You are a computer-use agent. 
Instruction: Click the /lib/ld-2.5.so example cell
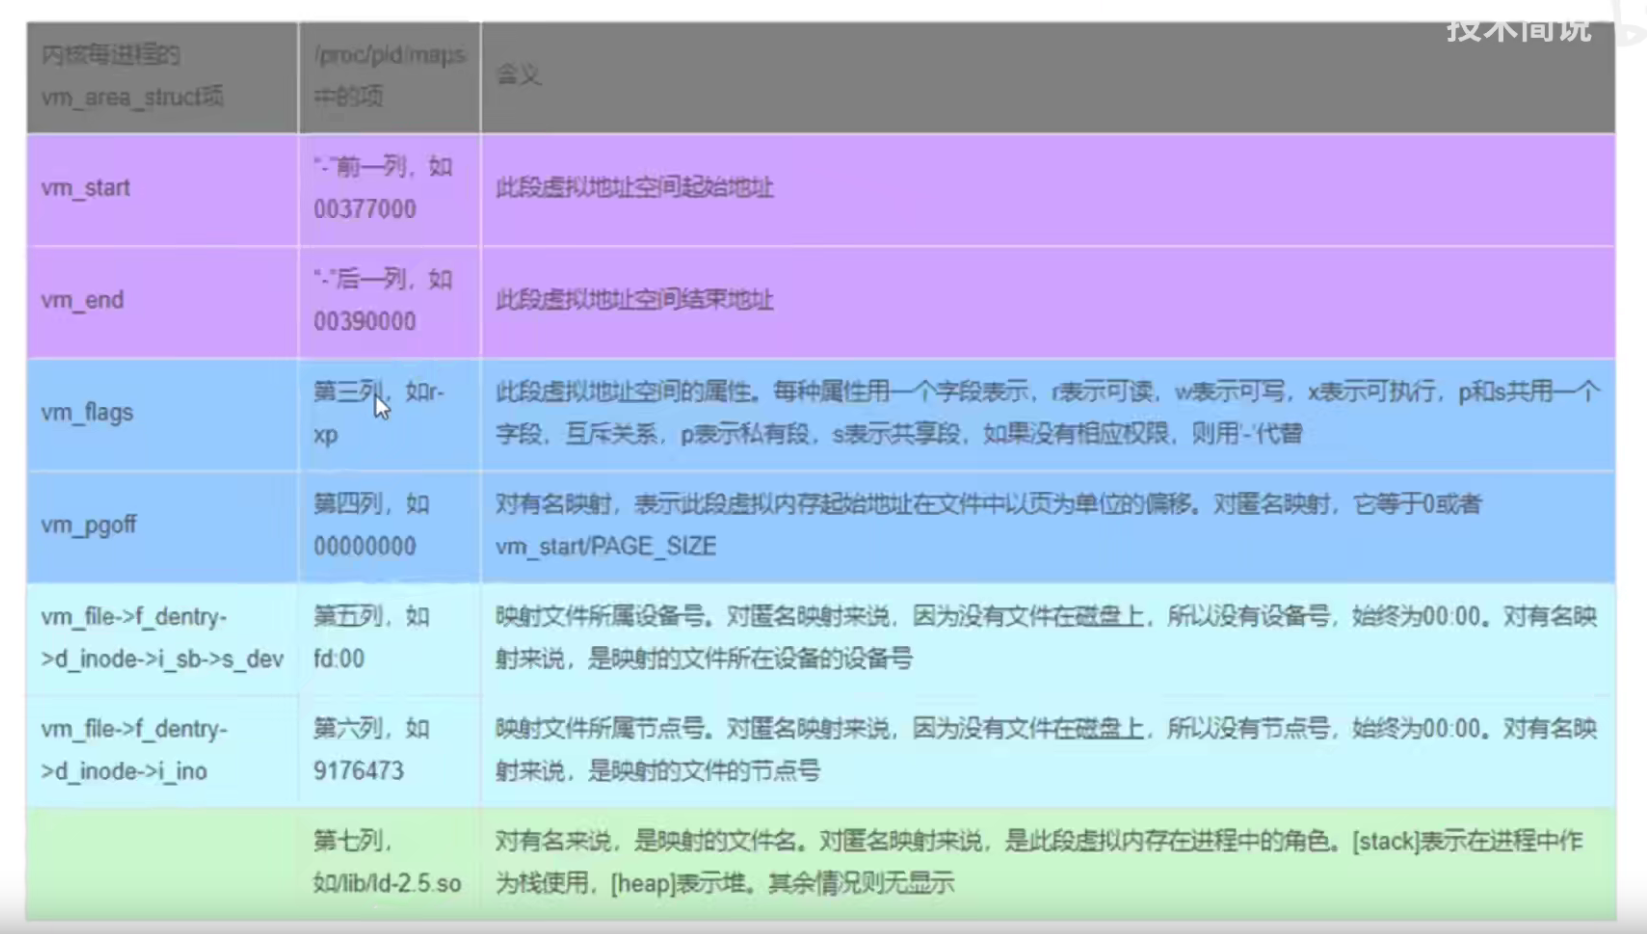point(387,862)
